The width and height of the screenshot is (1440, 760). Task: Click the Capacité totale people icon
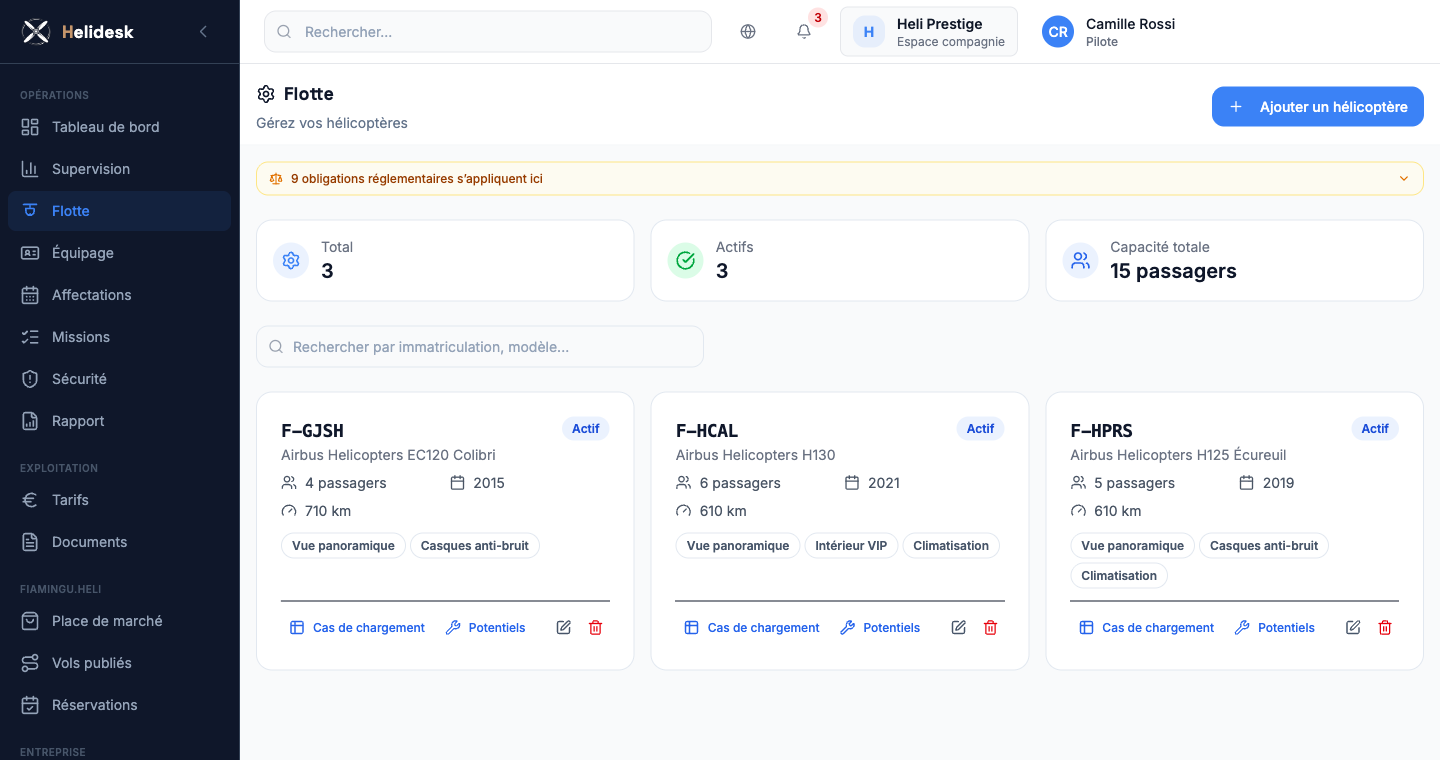tap(1080, 261)
